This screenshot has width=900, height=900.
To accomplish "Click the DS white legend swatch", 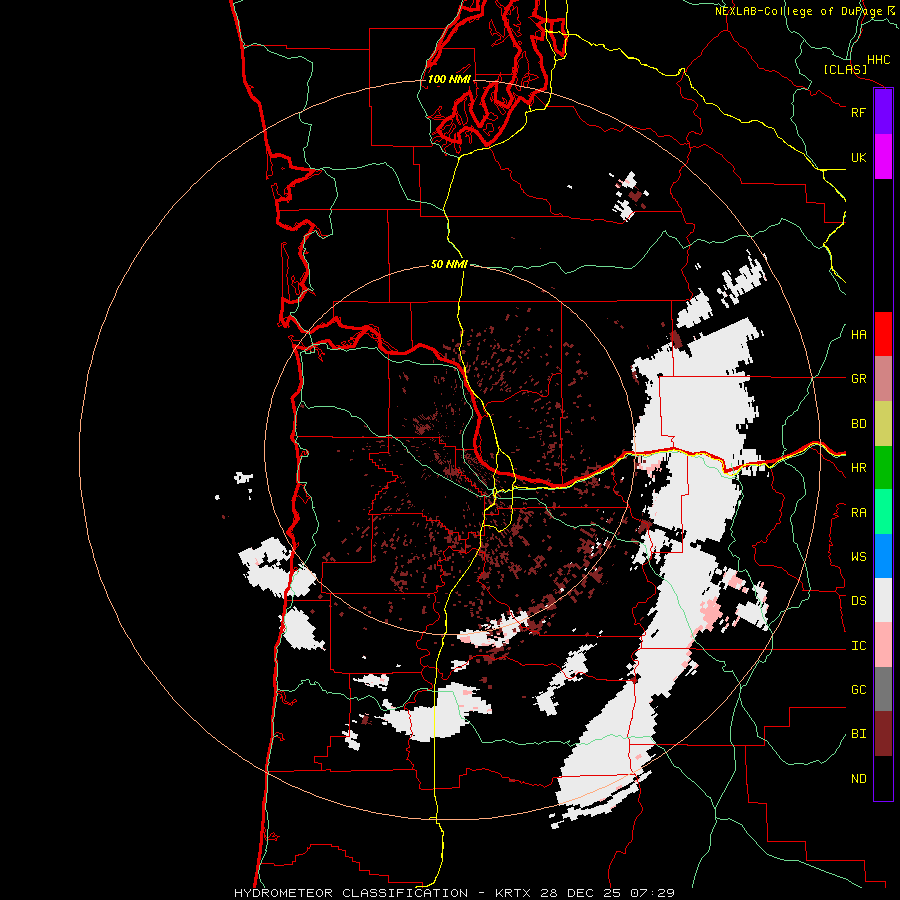I will tap(883, 600).
